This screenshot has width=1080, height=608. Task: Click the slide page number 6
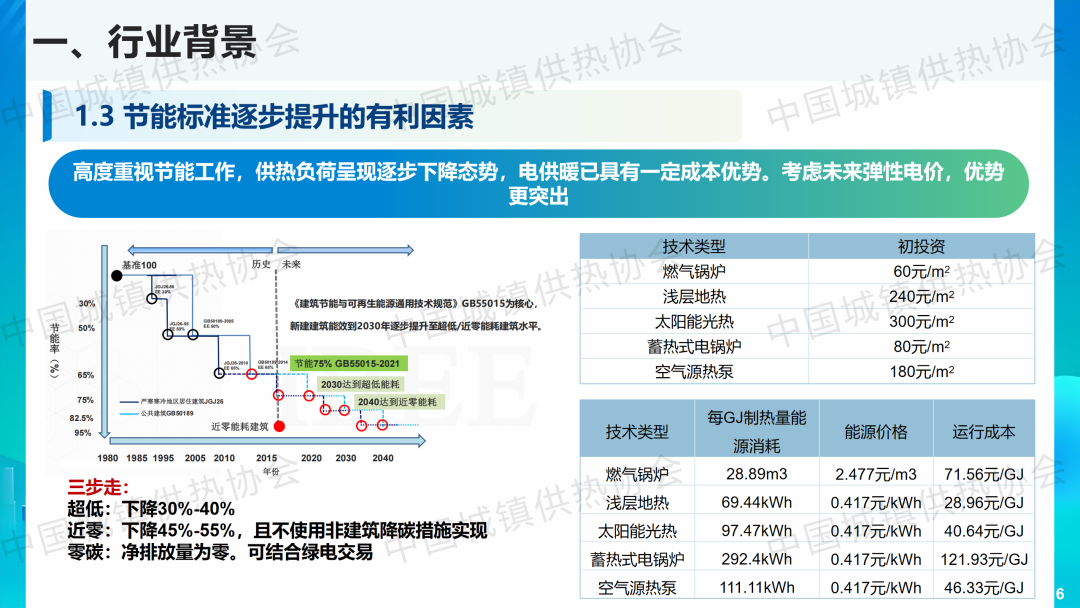click(x=1061, y=592)
